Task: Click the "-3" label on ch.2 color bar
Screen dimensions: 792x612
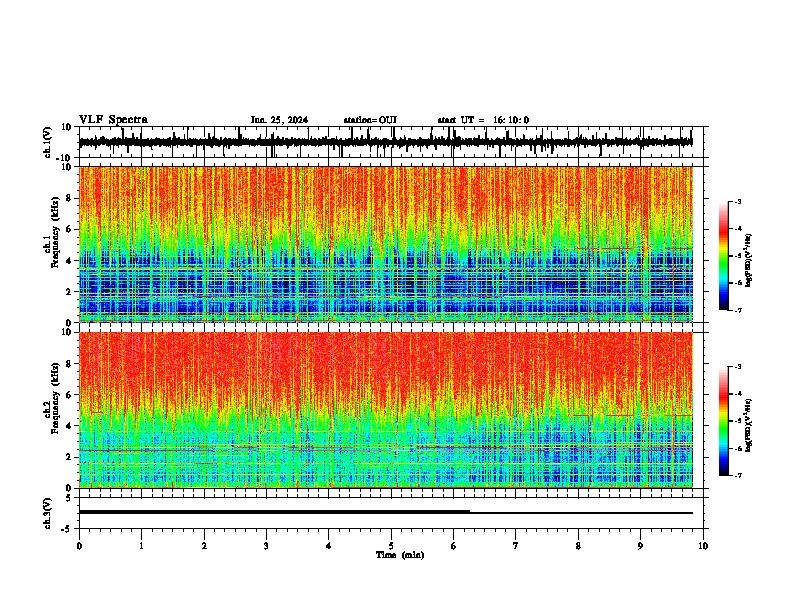Action: [738, 367]
